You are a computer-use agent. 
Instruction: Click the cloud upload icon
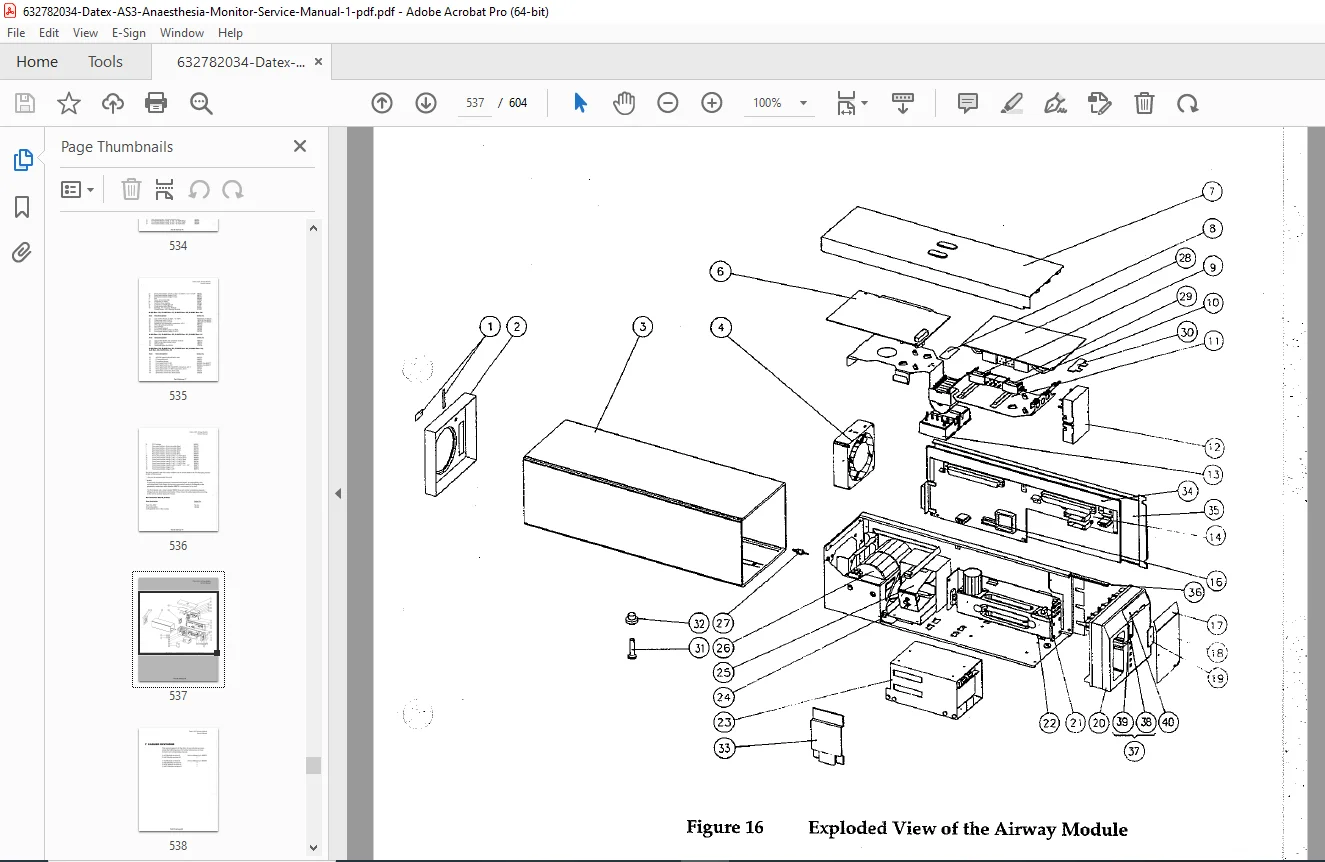[113, 103]
